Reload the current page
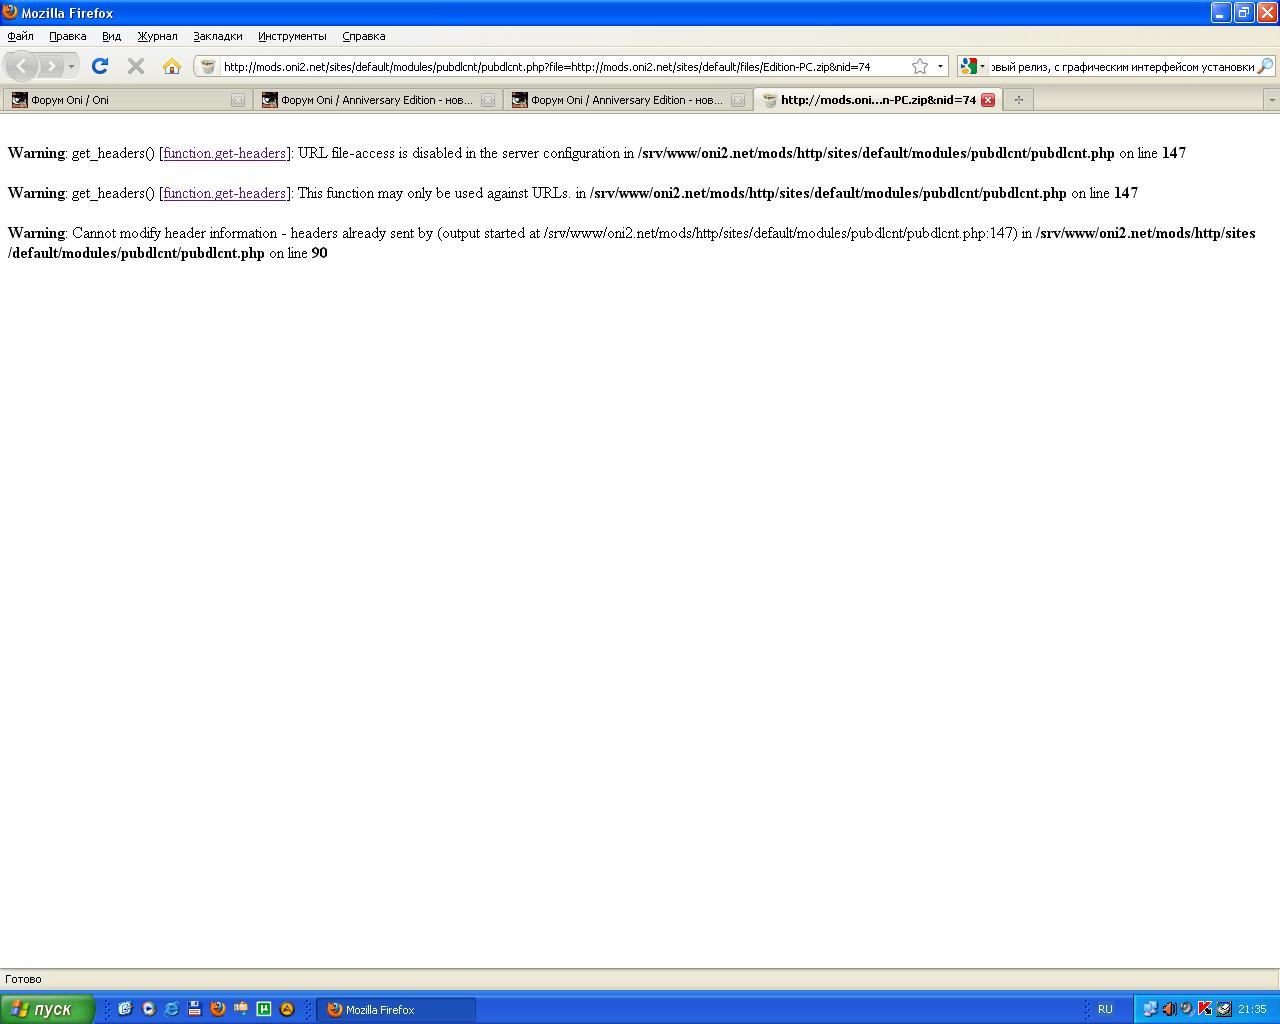 (99, 66)
